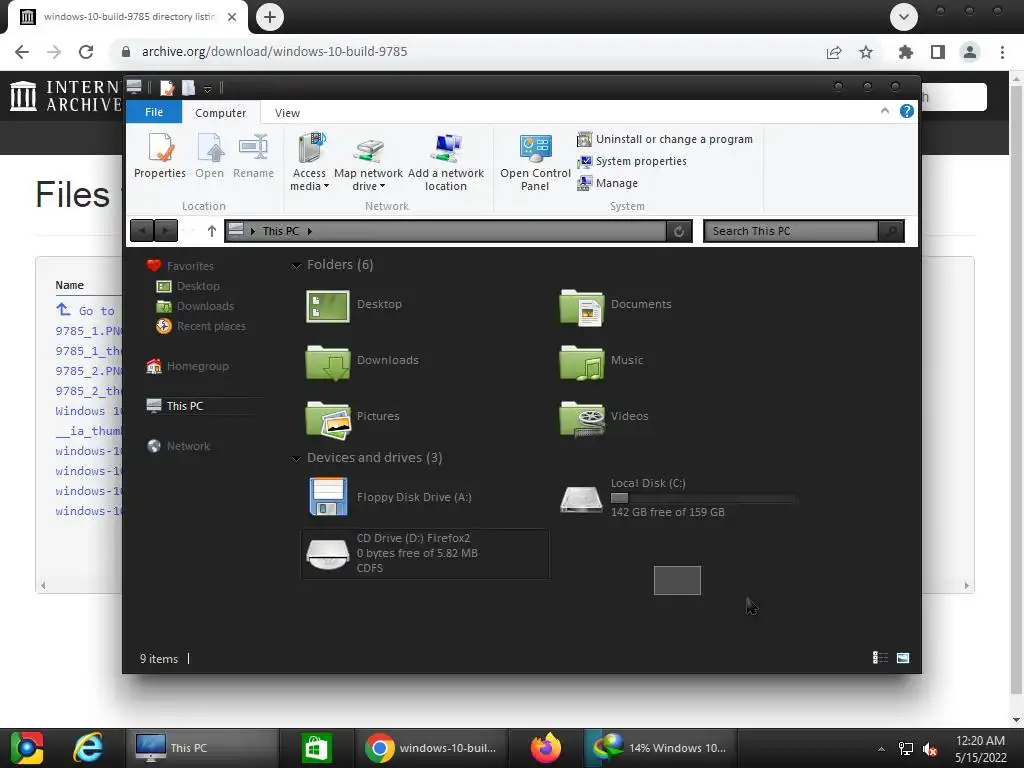Select the Pictures folder icon
The height and width of the screenshot is (768, 1024).
tap(328, 418)
